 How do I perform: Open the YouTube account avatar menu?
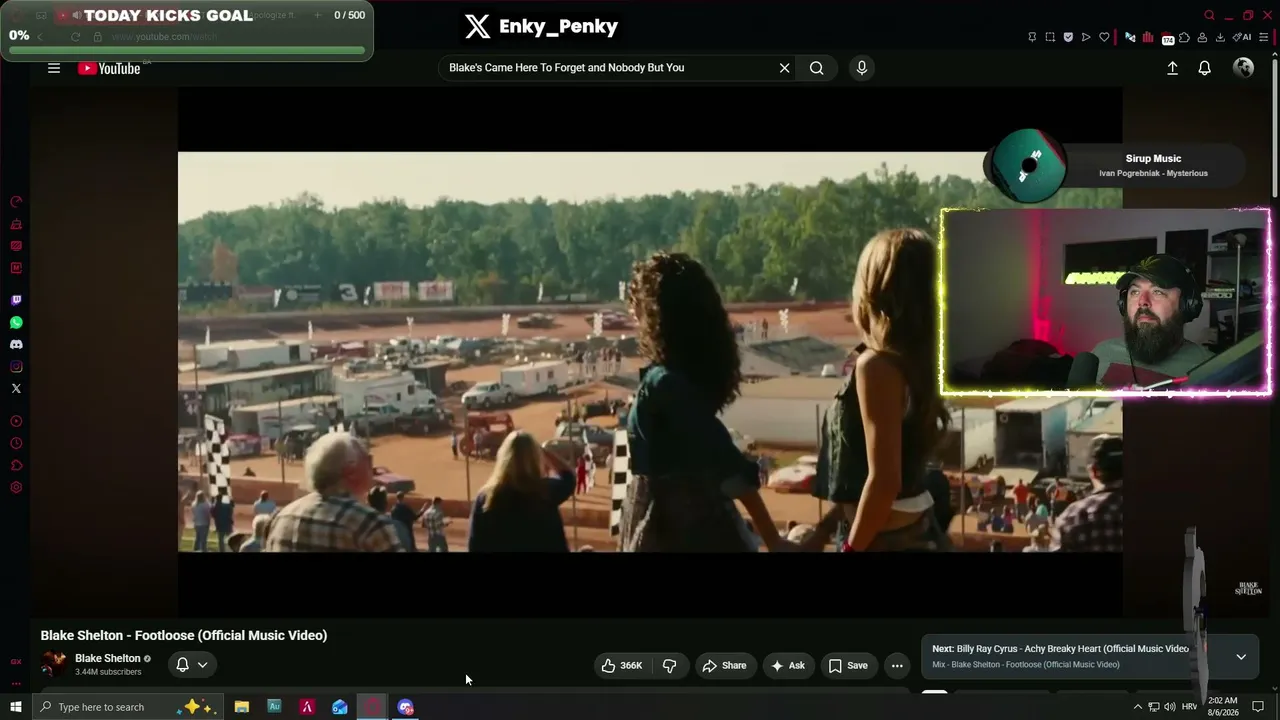pos(1244,68)
